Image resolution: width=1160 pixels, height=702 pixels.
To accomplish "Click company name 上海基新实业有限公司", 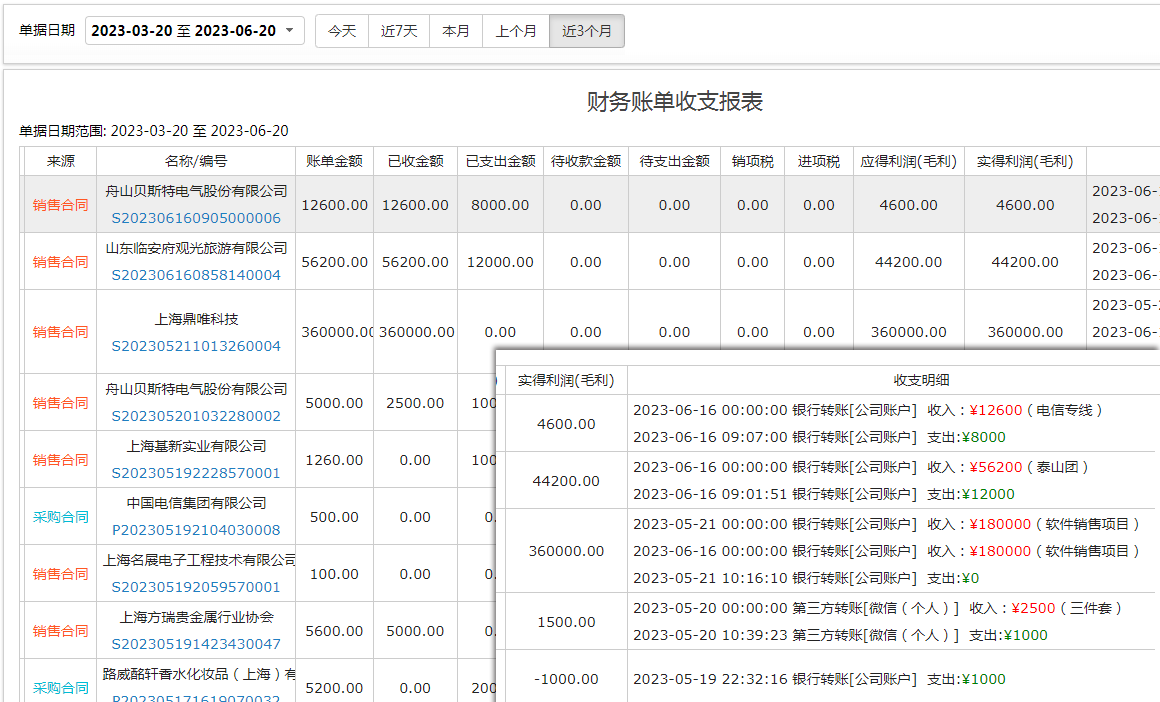I will 196,447.
